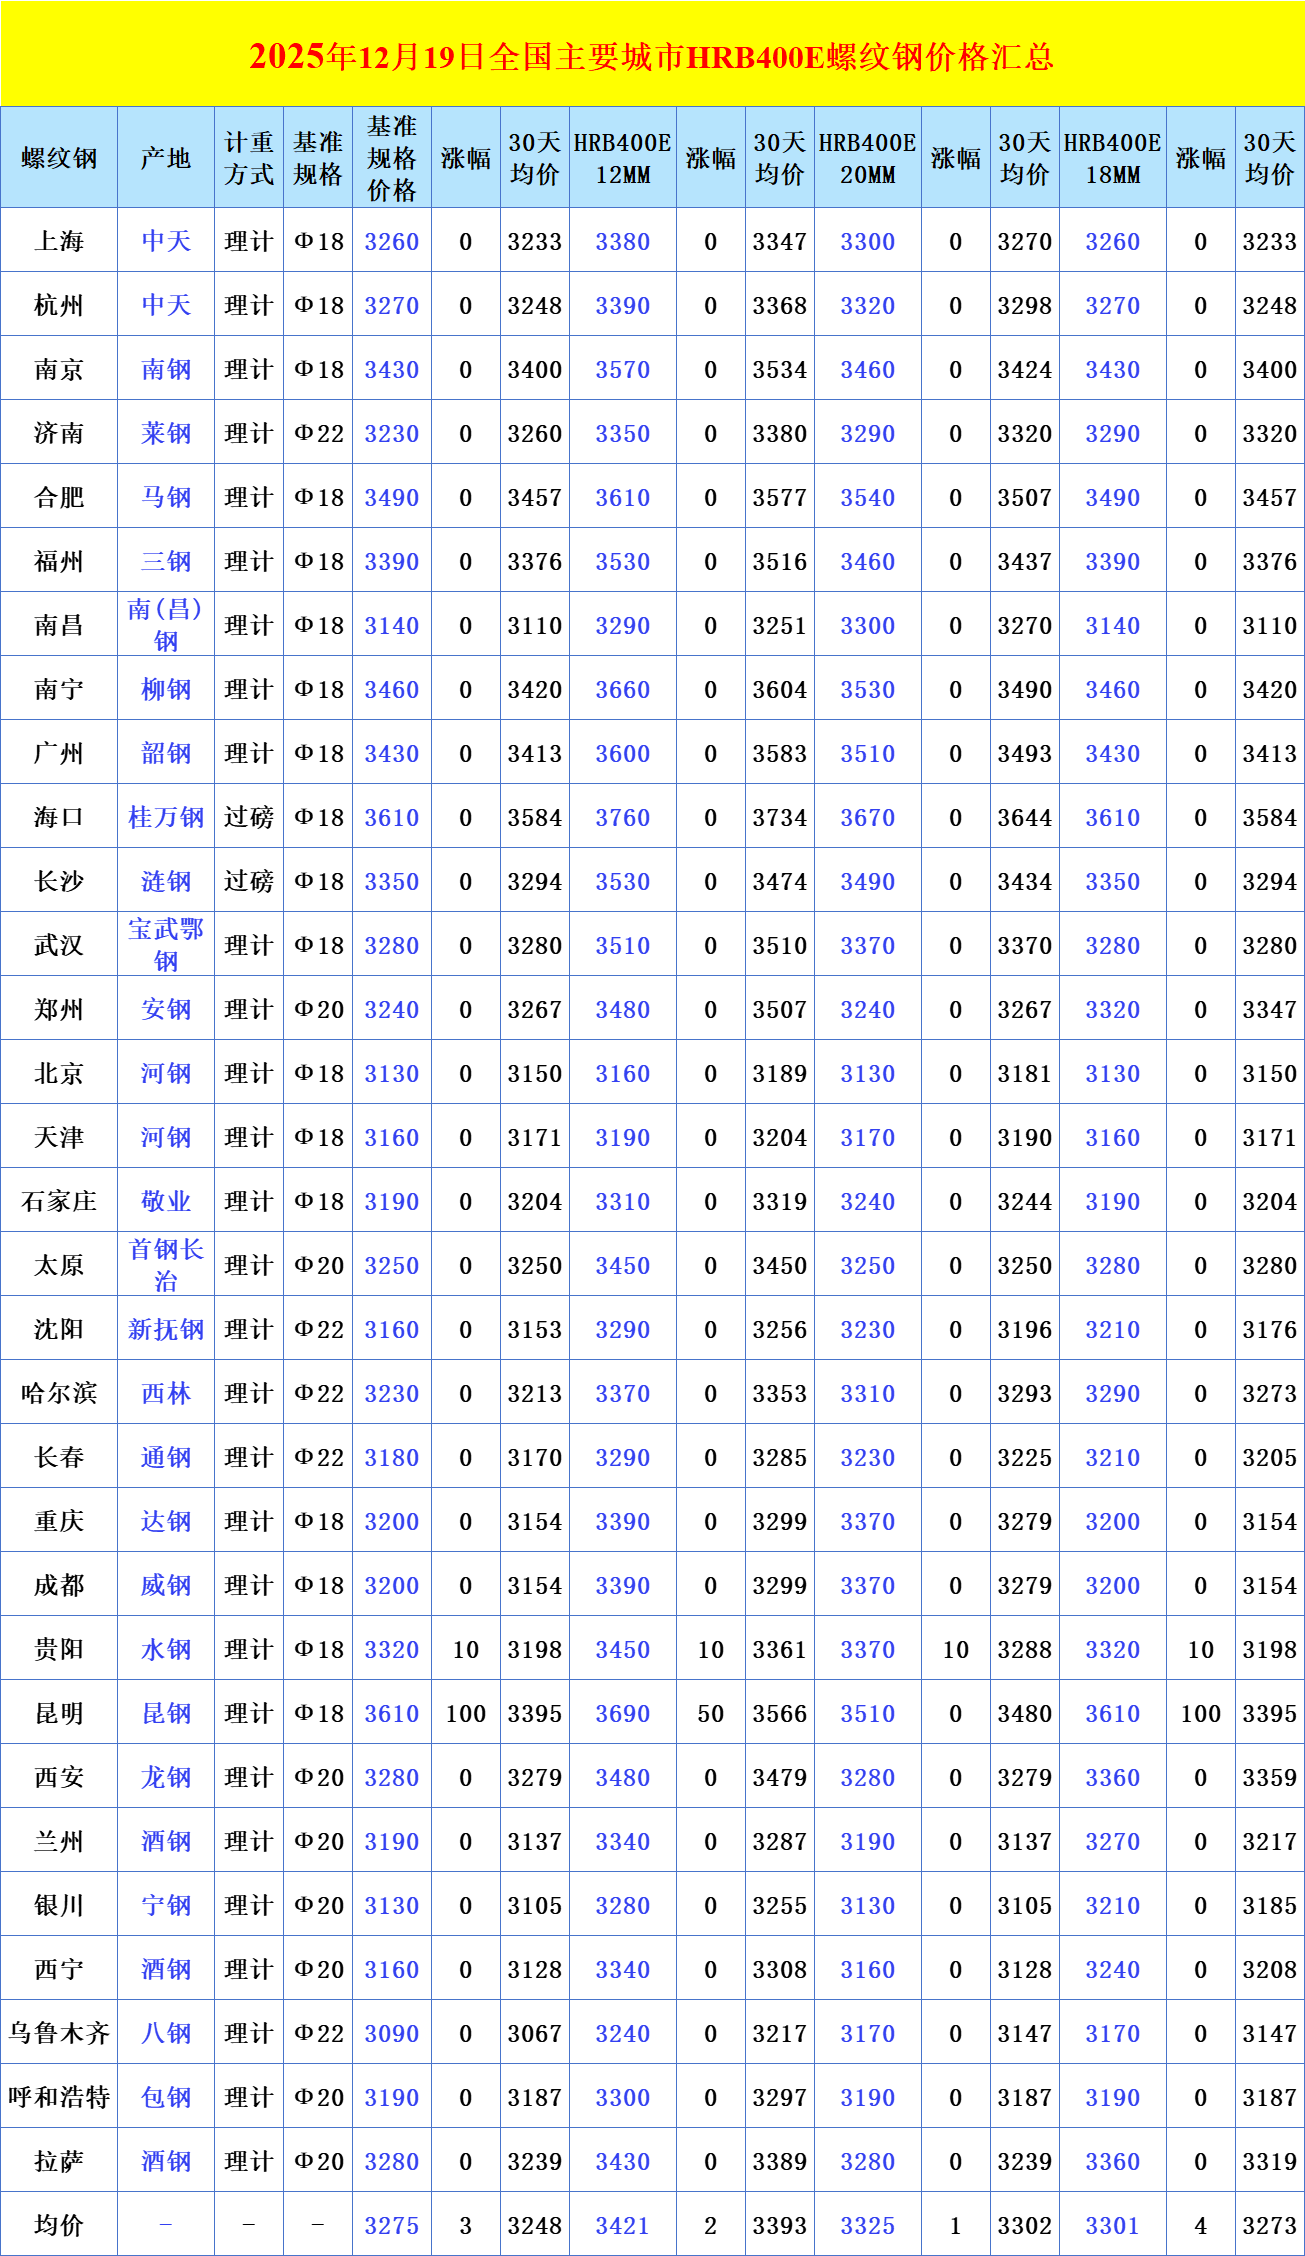Select the 上海 city cell
Screen dimensions: 1305x2256
tap(59, 242)
